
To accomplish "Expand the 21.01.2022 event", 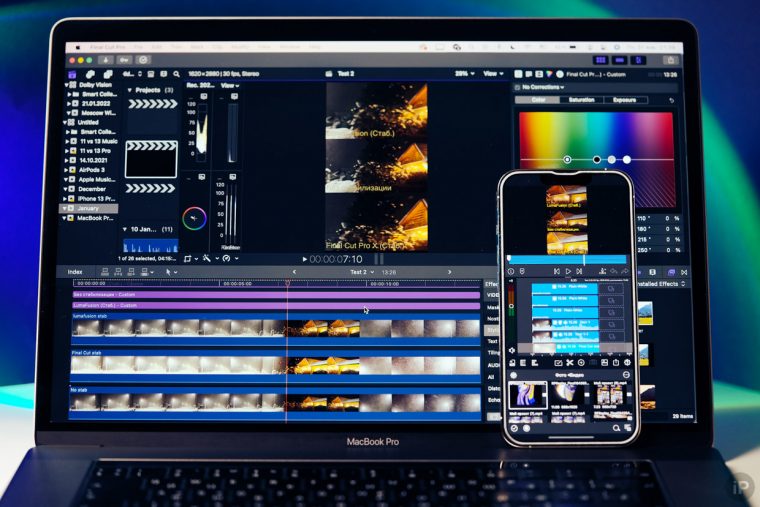I will tap(69, 104).
